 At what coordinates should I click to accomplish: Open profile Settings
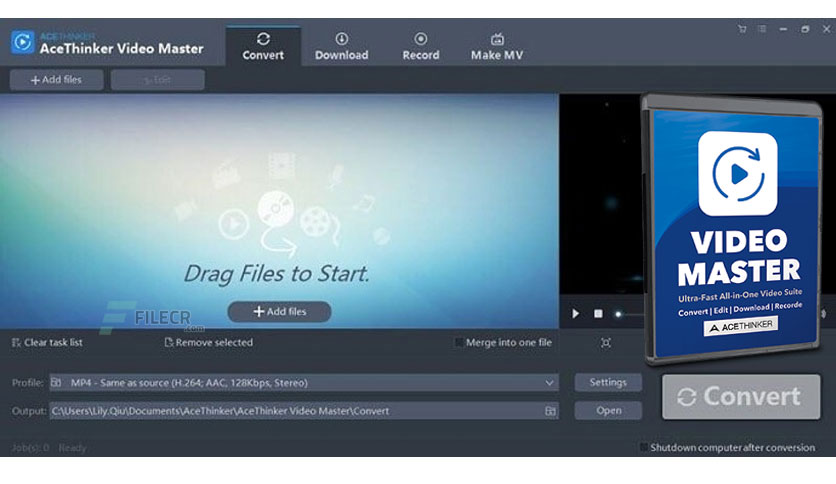point(608,382)
